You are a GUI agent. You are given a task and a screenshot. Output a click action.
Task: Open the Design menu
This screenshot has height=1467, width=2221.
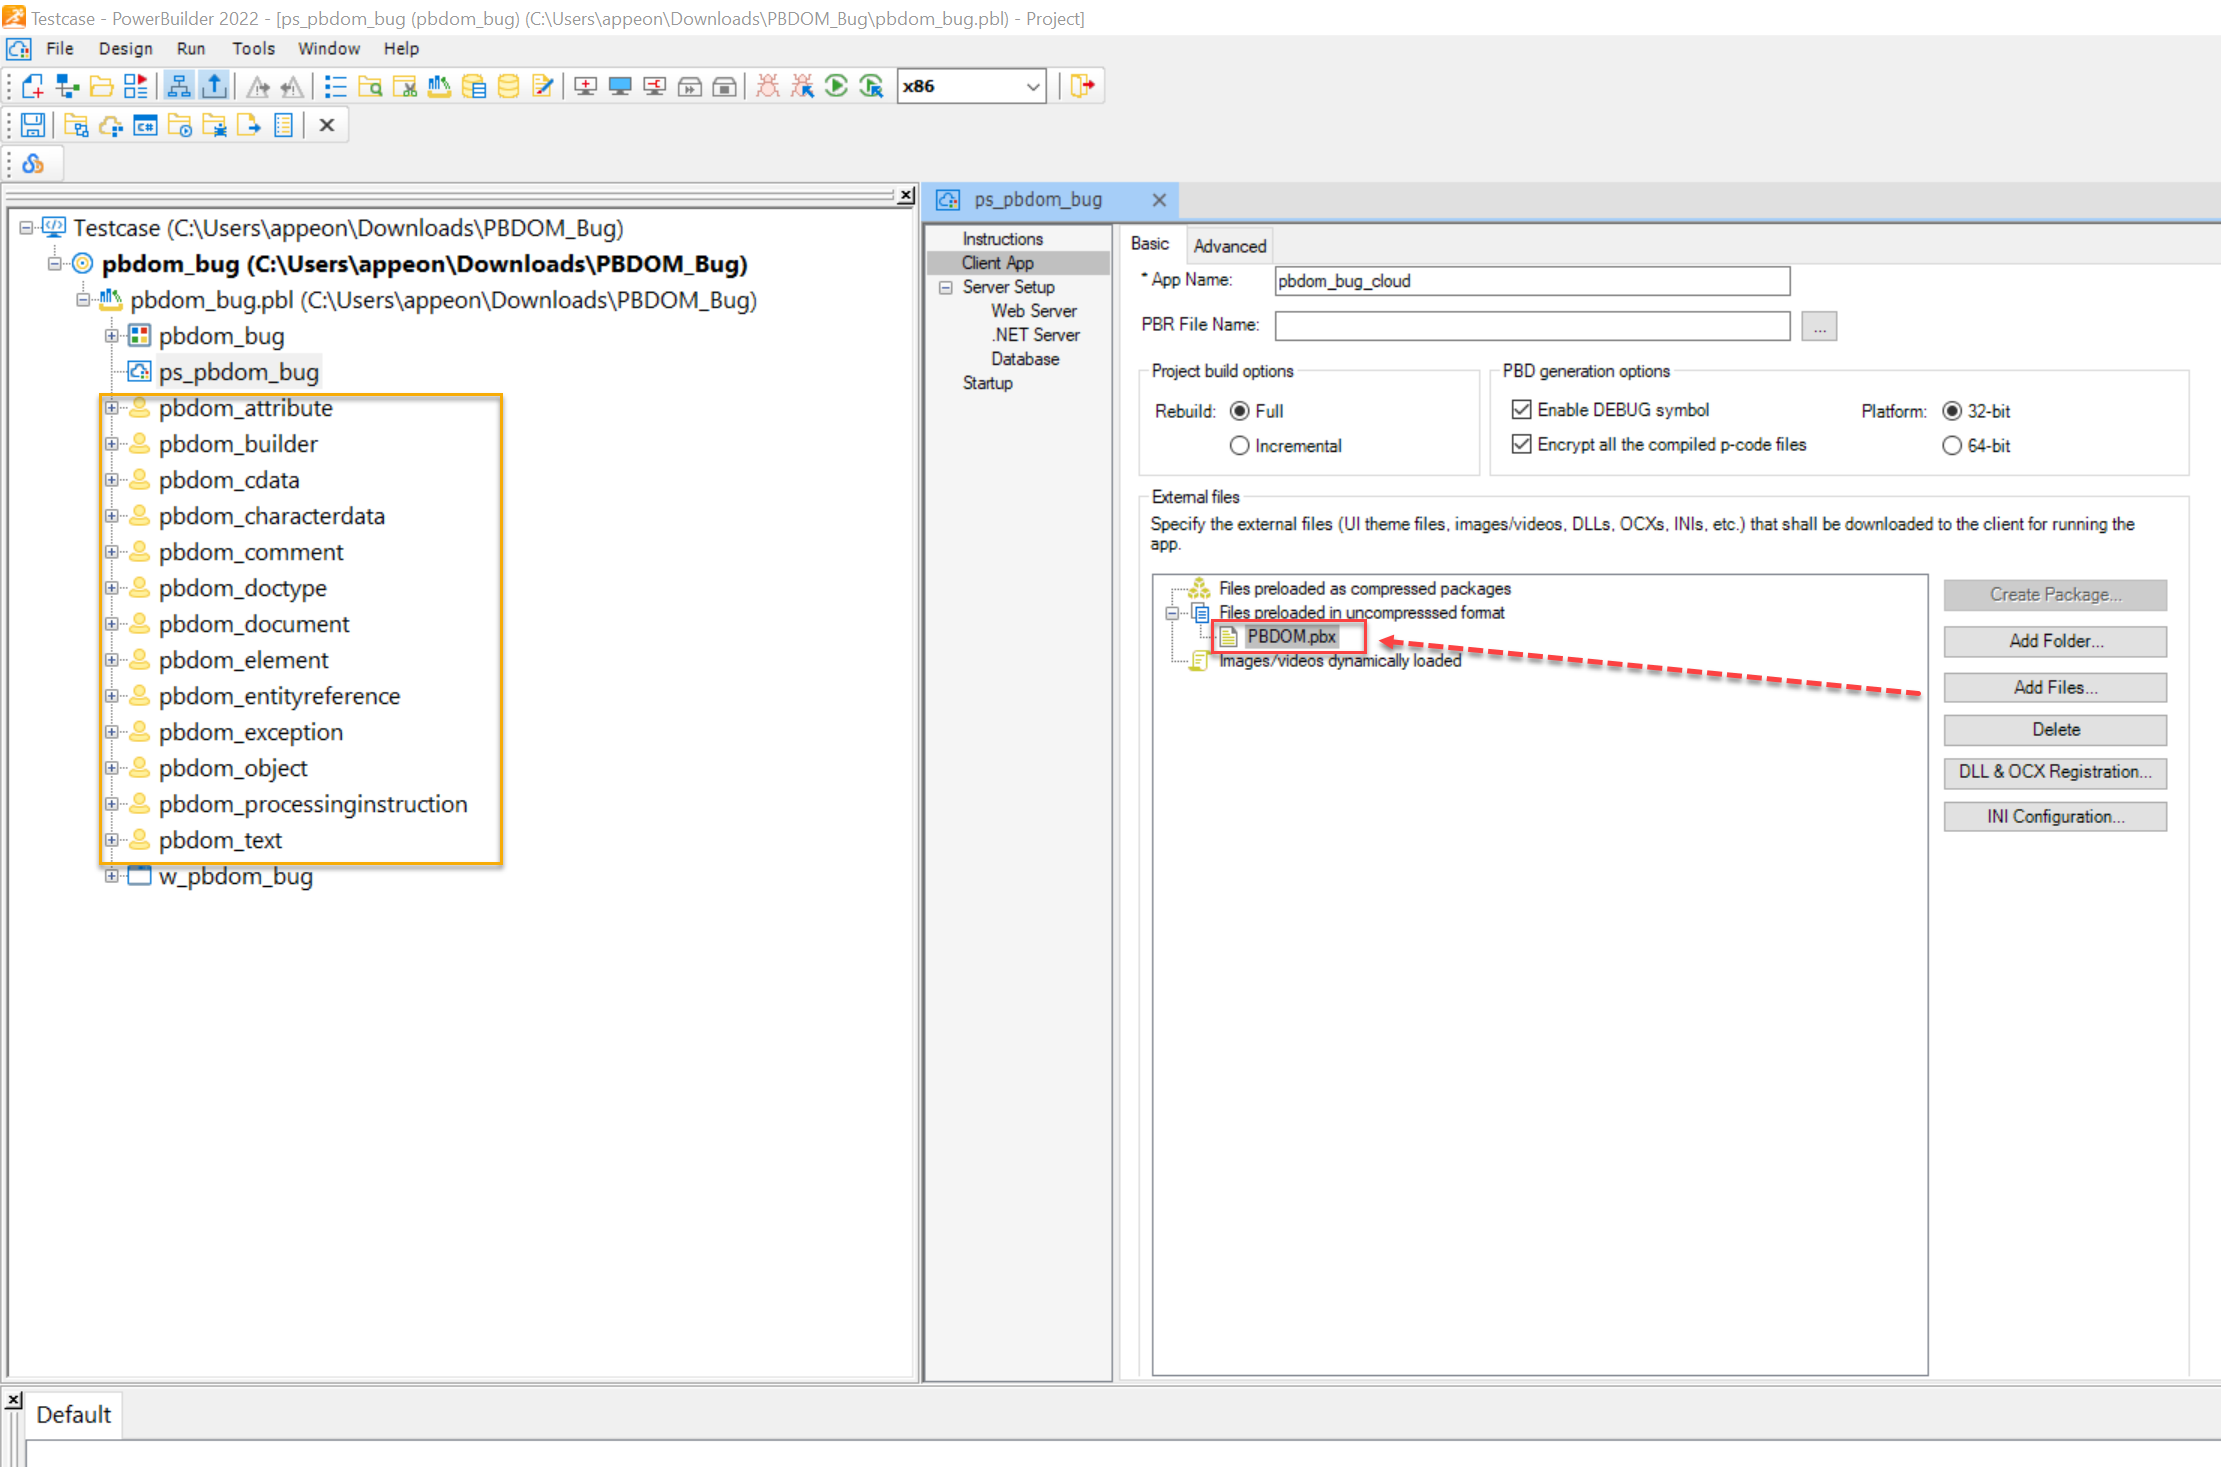(125, 48)
